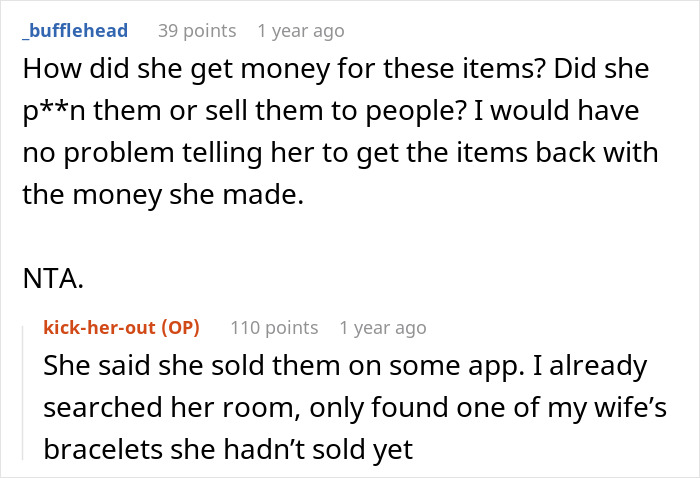Click the line "the money she made."
The height and width of the screenshot is (478, 700).
(160, 196)
